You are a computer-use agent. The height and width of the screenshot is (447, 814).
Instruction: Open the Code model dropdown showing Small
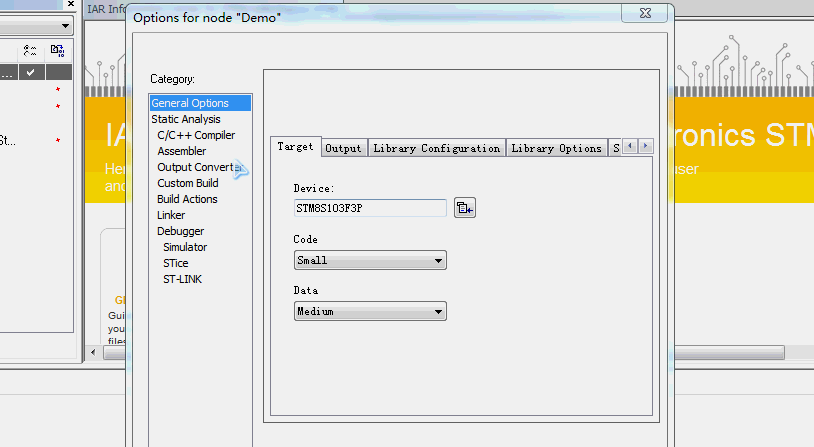370,260
